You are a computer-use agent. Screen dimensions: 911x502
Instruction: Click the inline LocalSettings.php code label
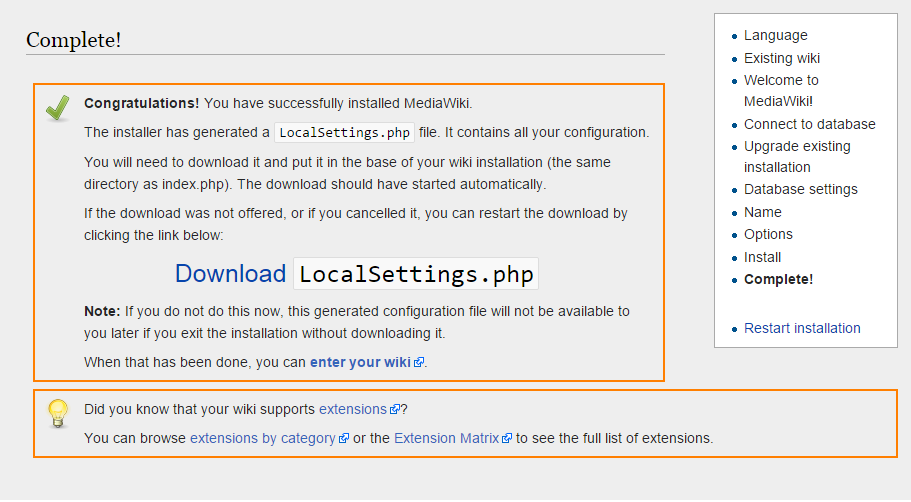point(343,132)
